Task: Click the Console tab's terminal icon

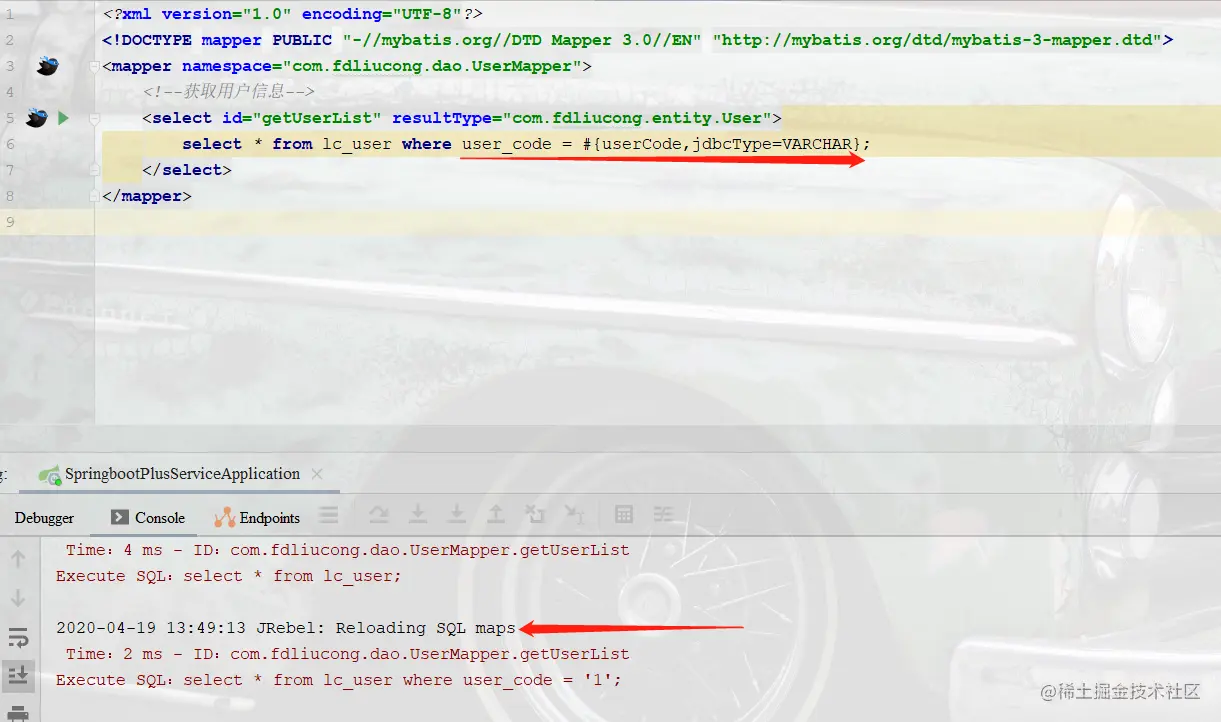Action: (120, 517)
